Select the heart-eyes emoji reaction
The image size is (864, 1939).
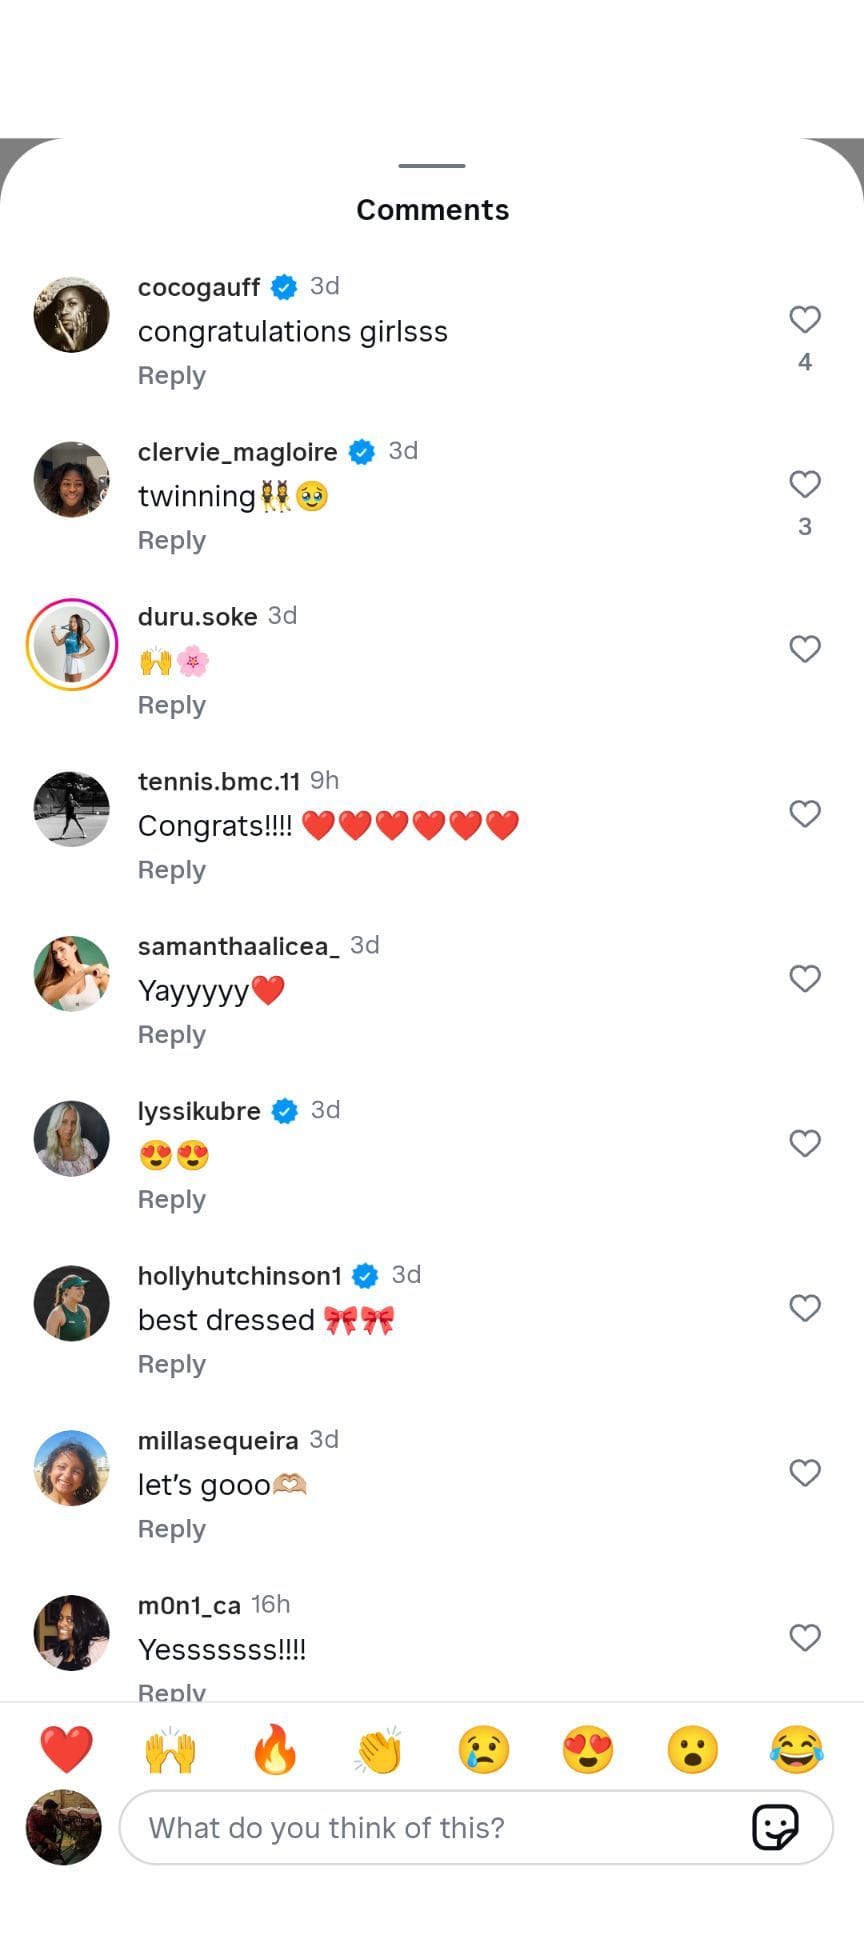[x=588, y=1750]
